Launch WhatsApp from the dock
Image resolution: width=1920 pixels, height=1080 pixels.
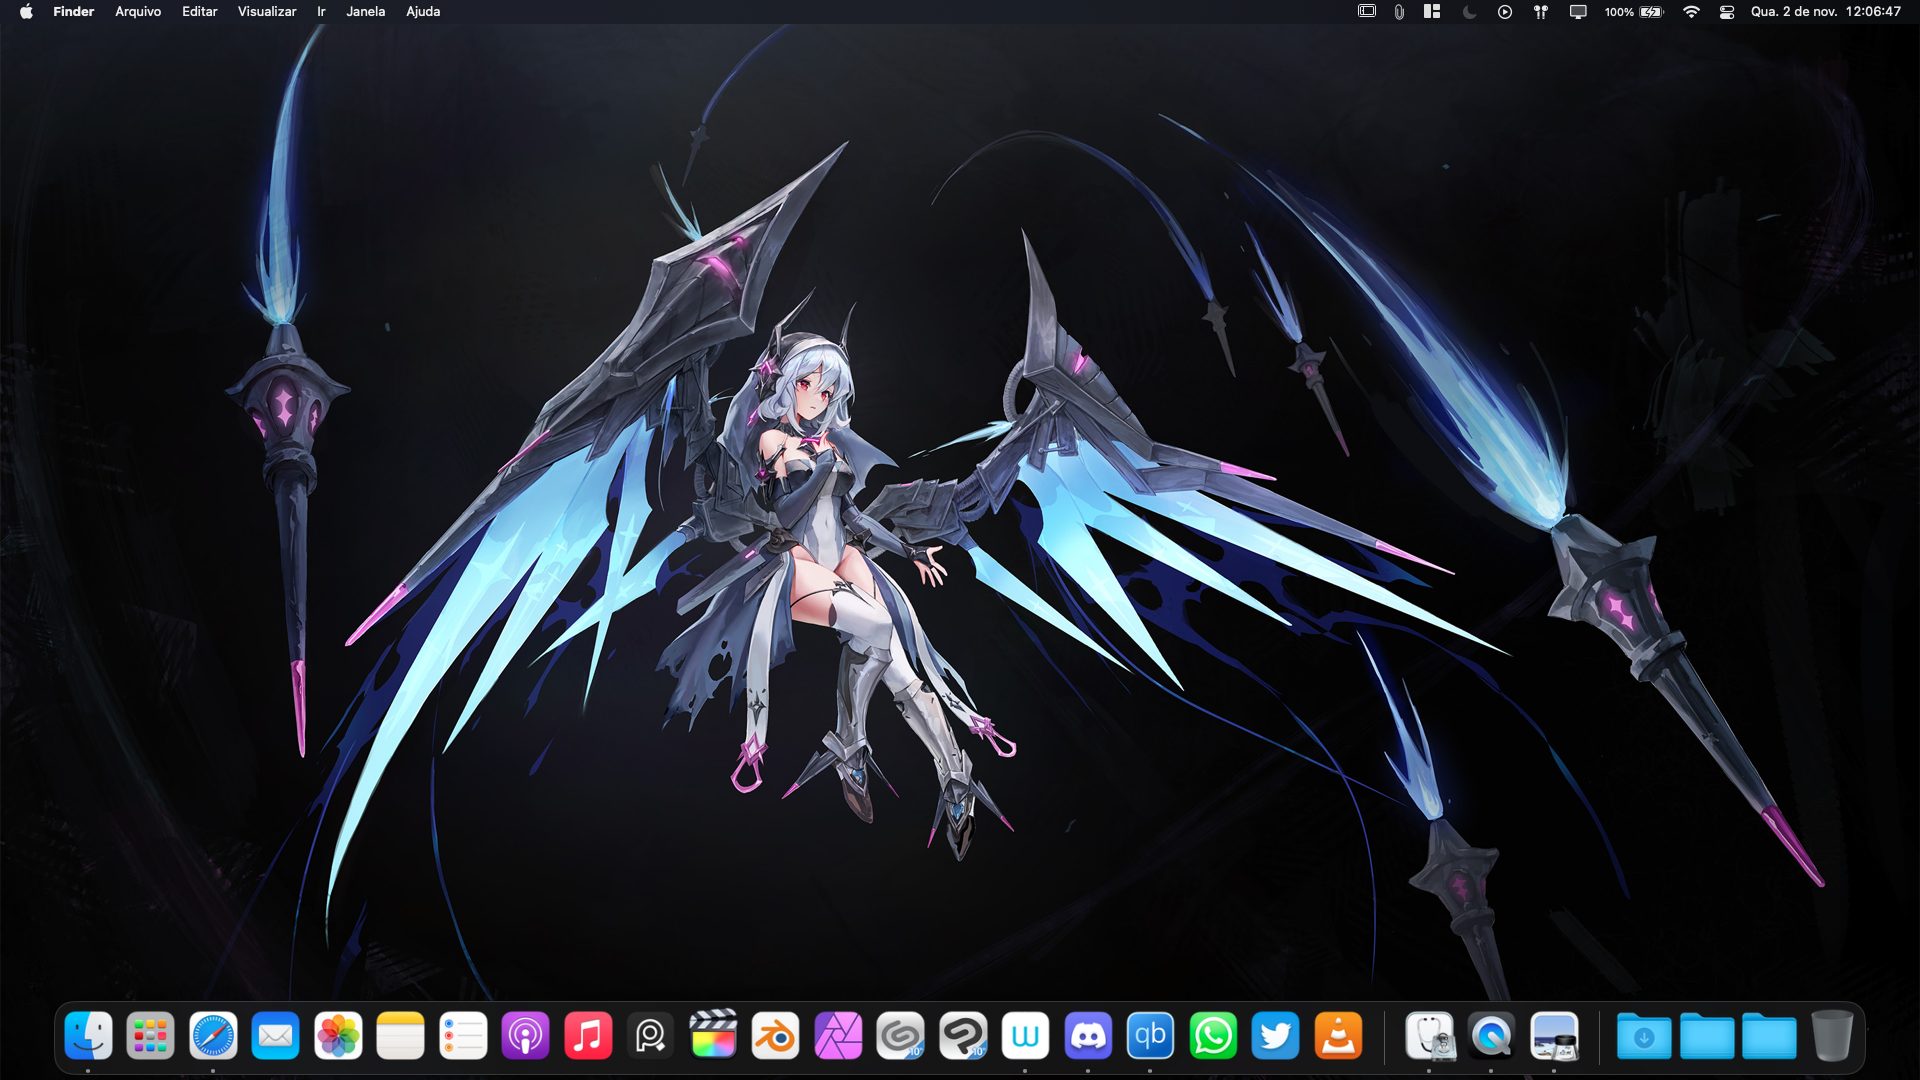(x=1213, y=1036)
